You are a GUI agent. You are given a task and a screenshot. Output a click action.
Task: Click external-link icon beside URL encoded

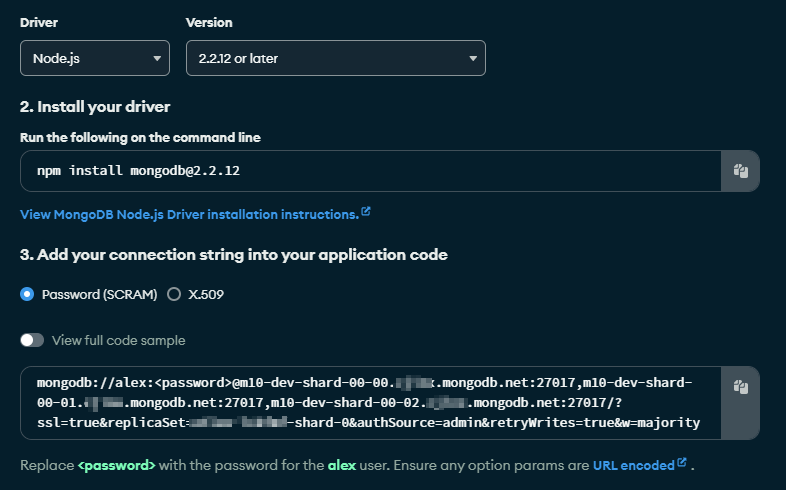click(682, 463)
